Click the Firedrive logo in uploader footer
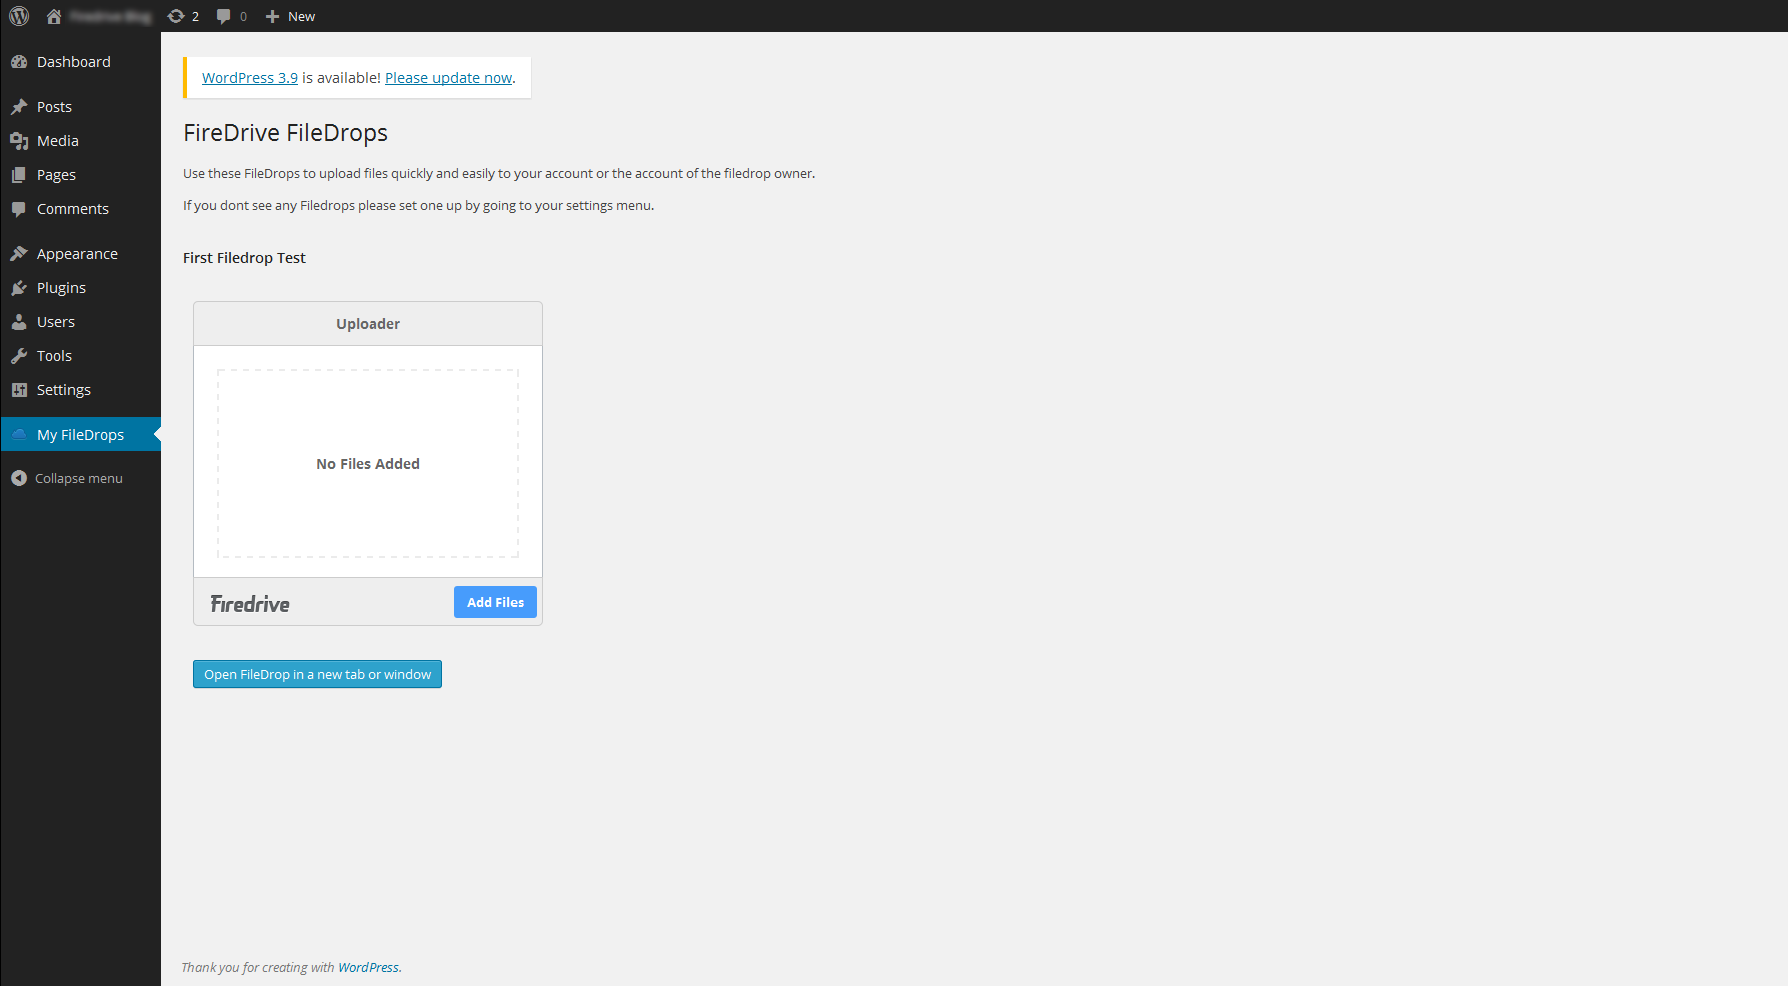 point(250,604)
